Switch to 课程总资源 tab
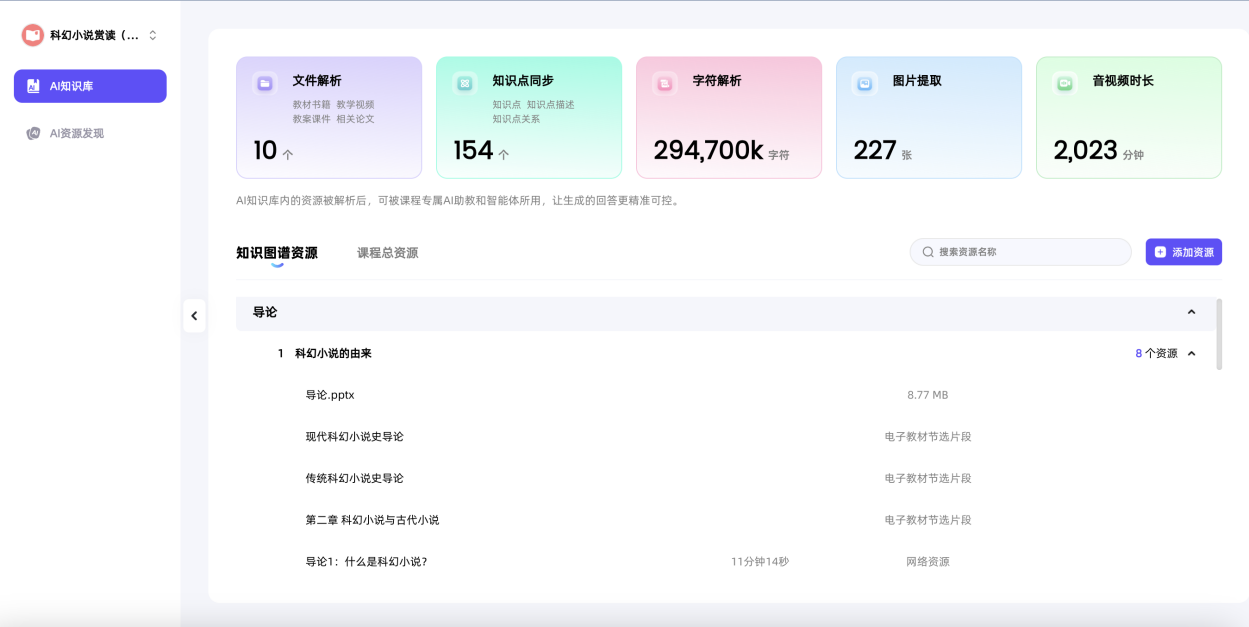This screenshot has width=1249, height=627. click(x=387, y=253)
